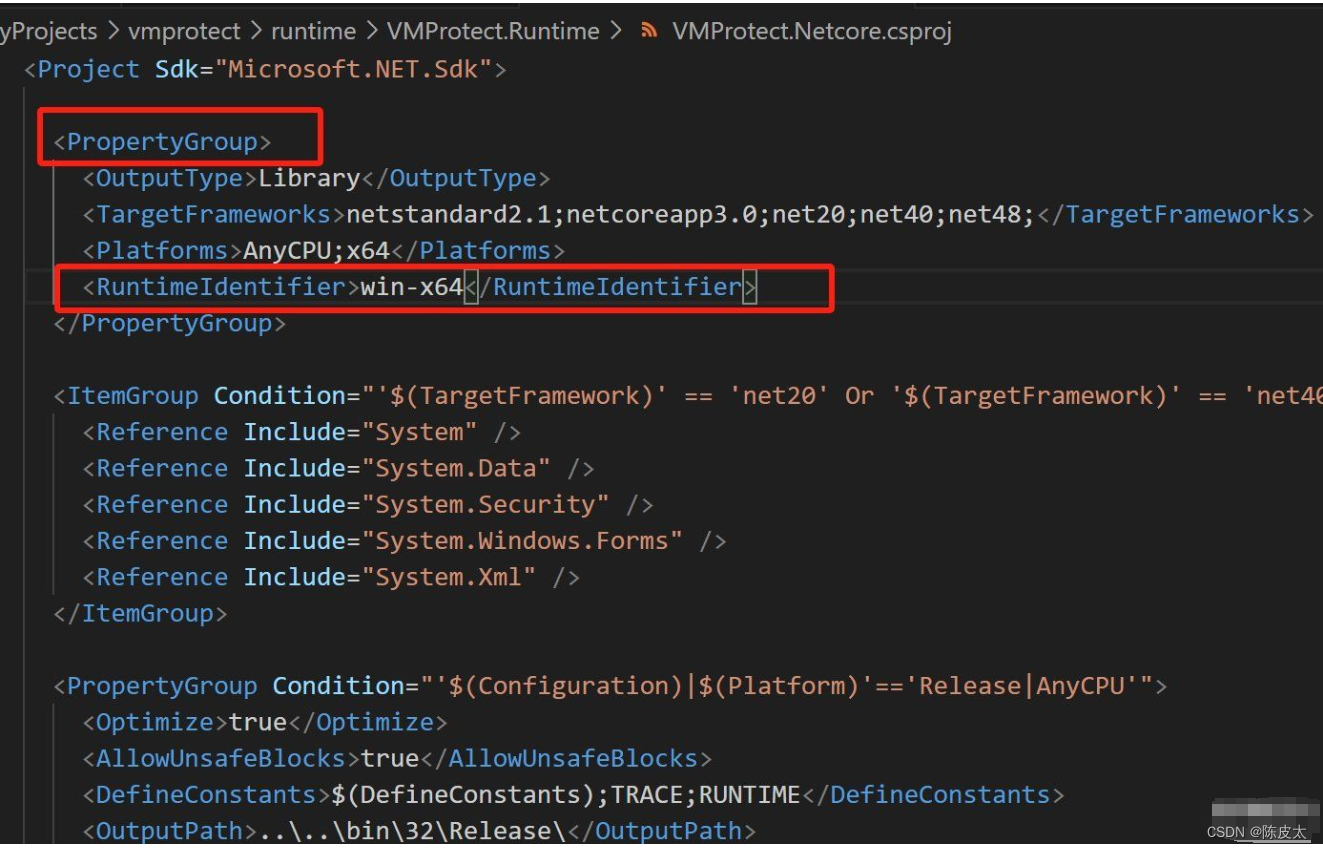Click the yProjects breadcrumb item
Screen dimensions: 1323x850
coord(49,30)
